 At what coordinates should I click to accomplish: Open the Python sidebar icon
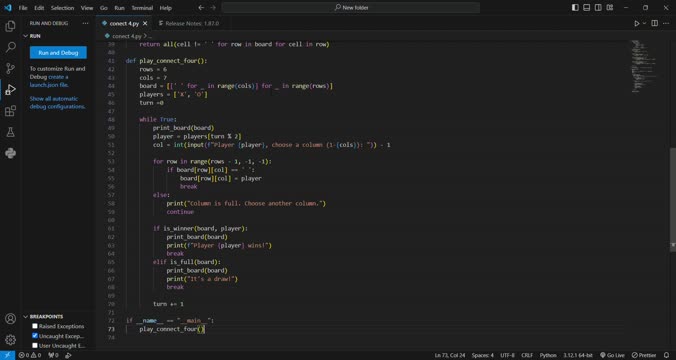[x=10, y=153]
